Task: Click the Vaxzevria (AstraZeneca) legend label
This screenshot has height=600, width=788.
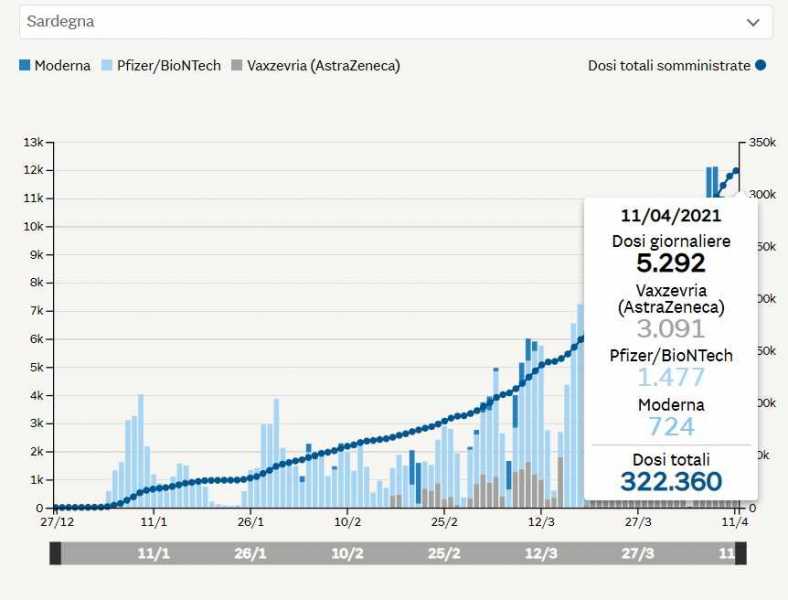Action: tap(324, 66)
